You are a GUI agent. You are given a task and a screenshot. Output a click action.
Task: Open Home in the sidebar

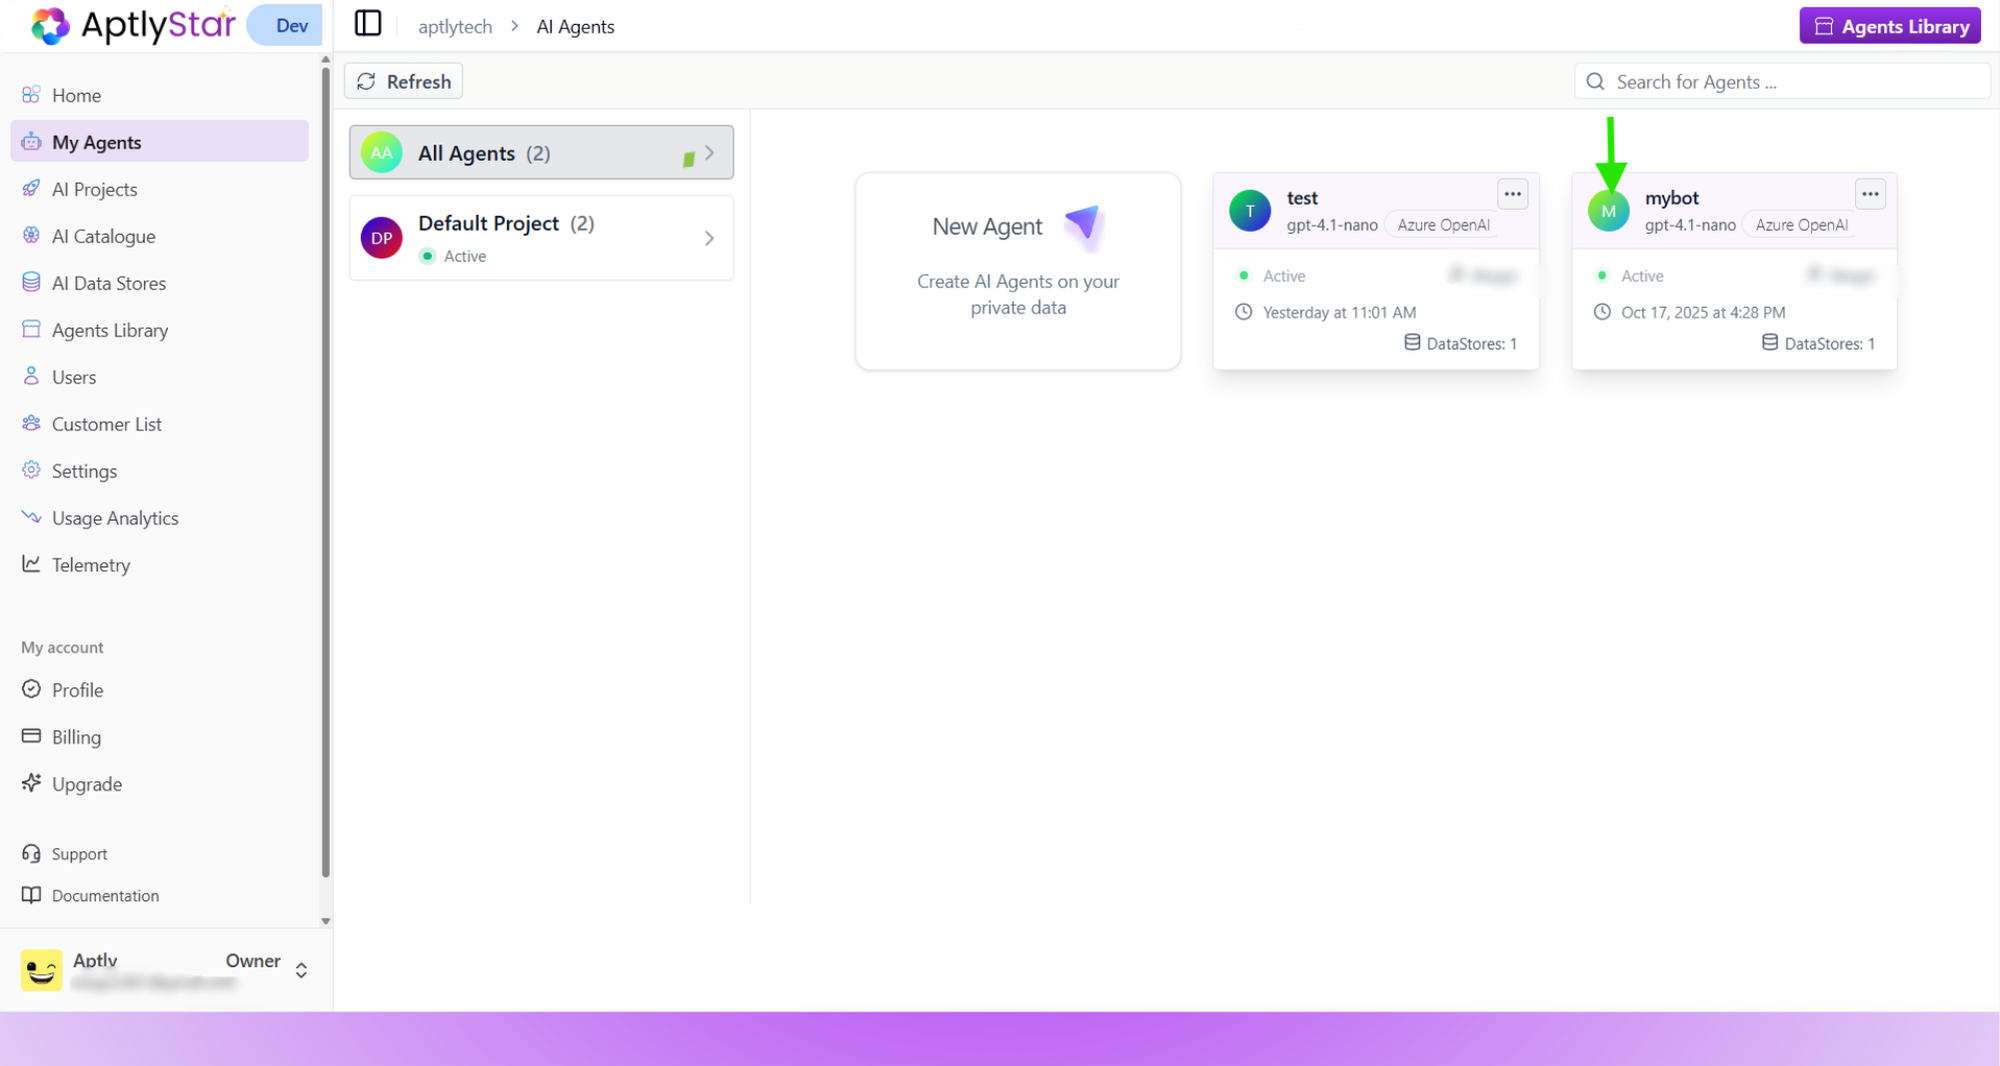point(160,95)
